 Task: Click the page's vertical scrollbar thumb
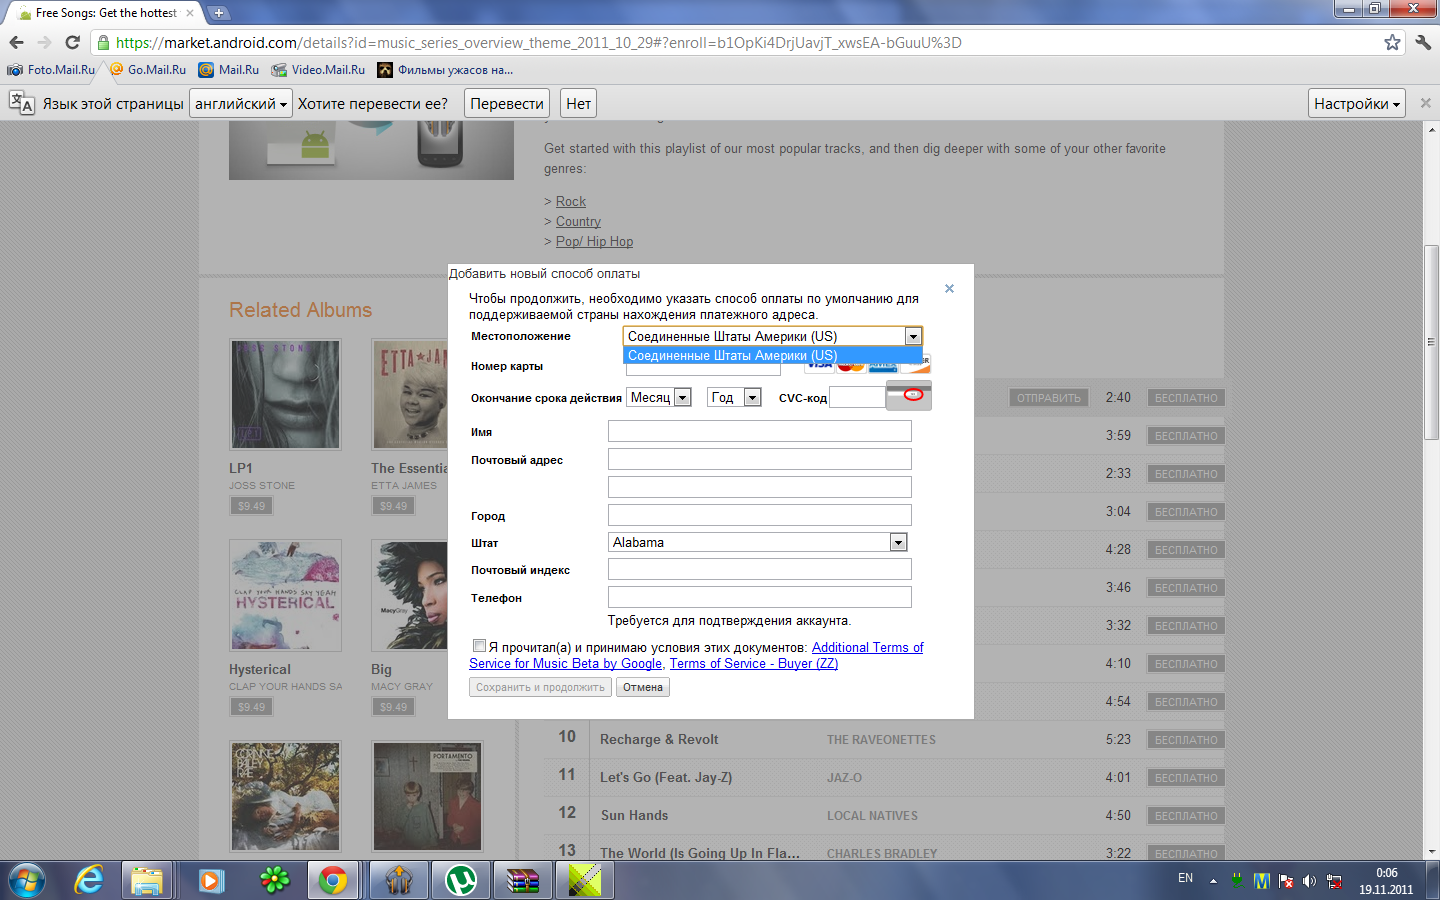(1431, 341)
